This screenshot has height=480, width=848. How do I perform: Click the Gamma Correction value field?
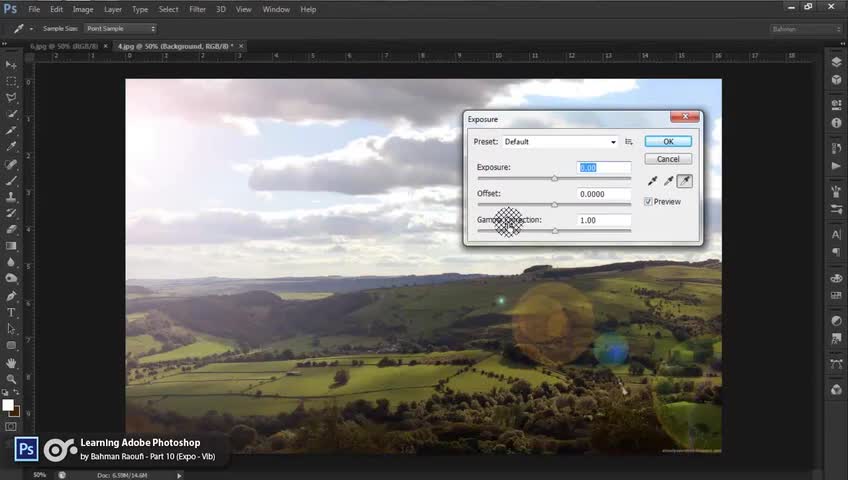pyautogui.click(x=604, y=220)
